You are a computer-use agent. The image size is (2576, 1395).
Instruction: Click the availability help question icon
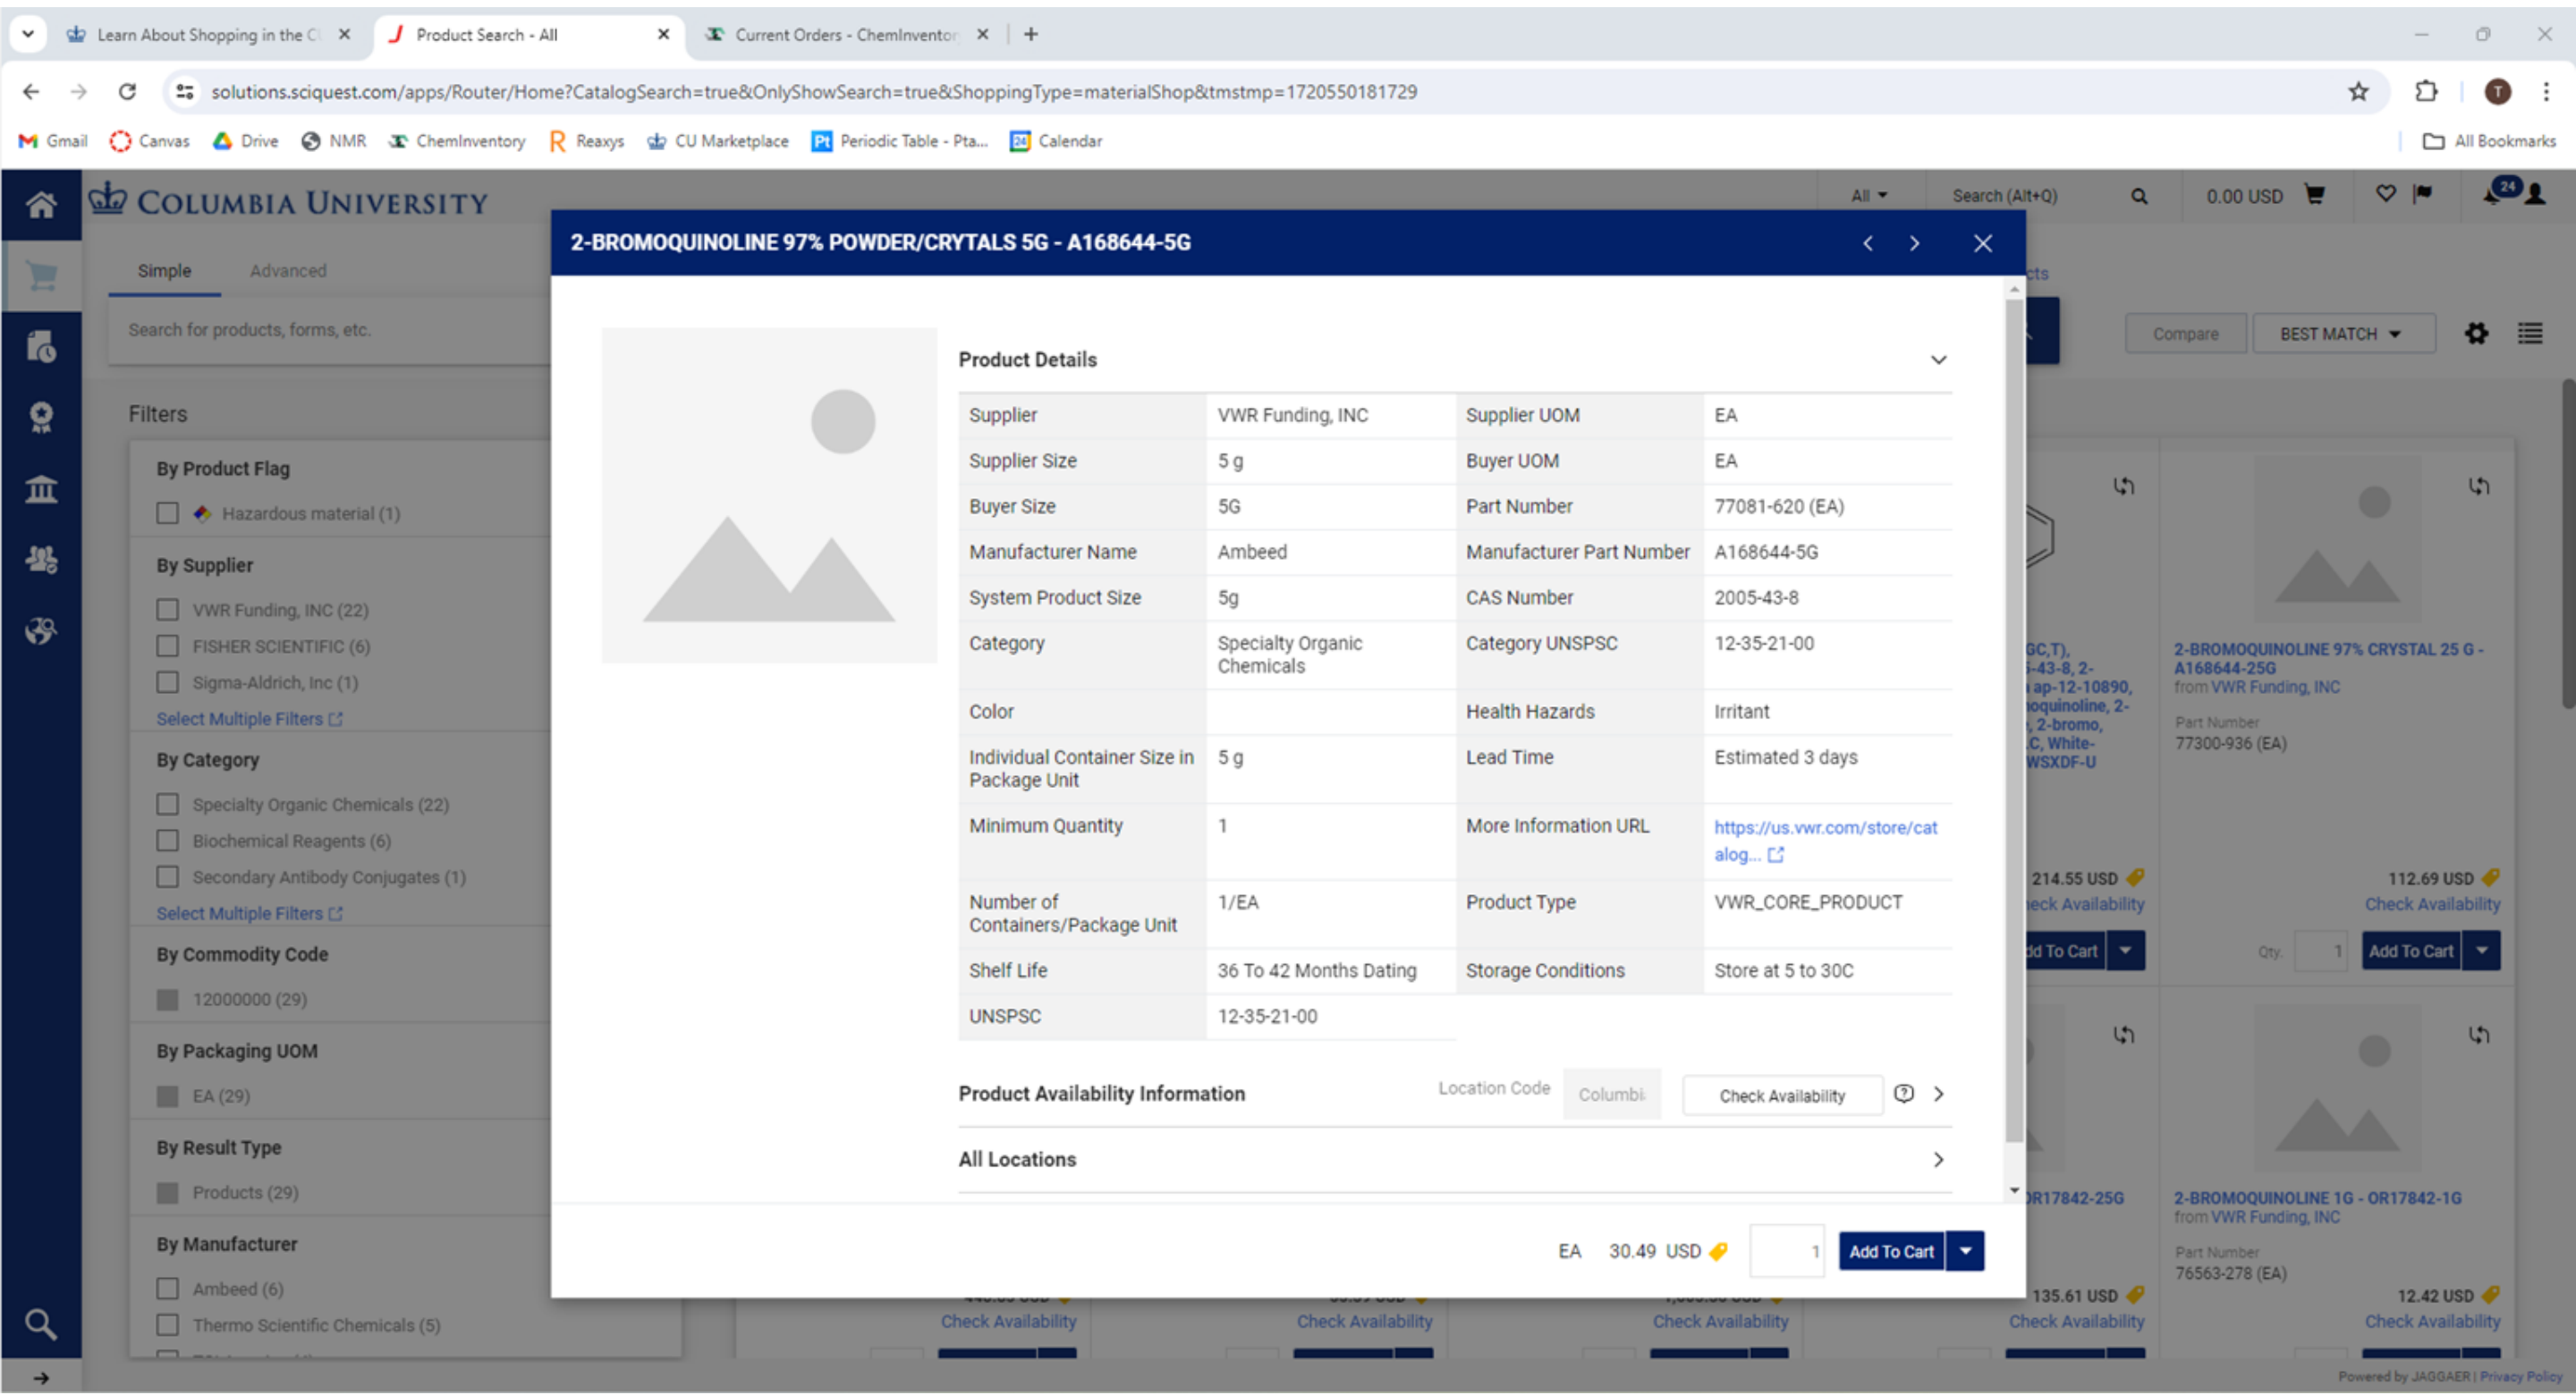coord(1903,1094)
